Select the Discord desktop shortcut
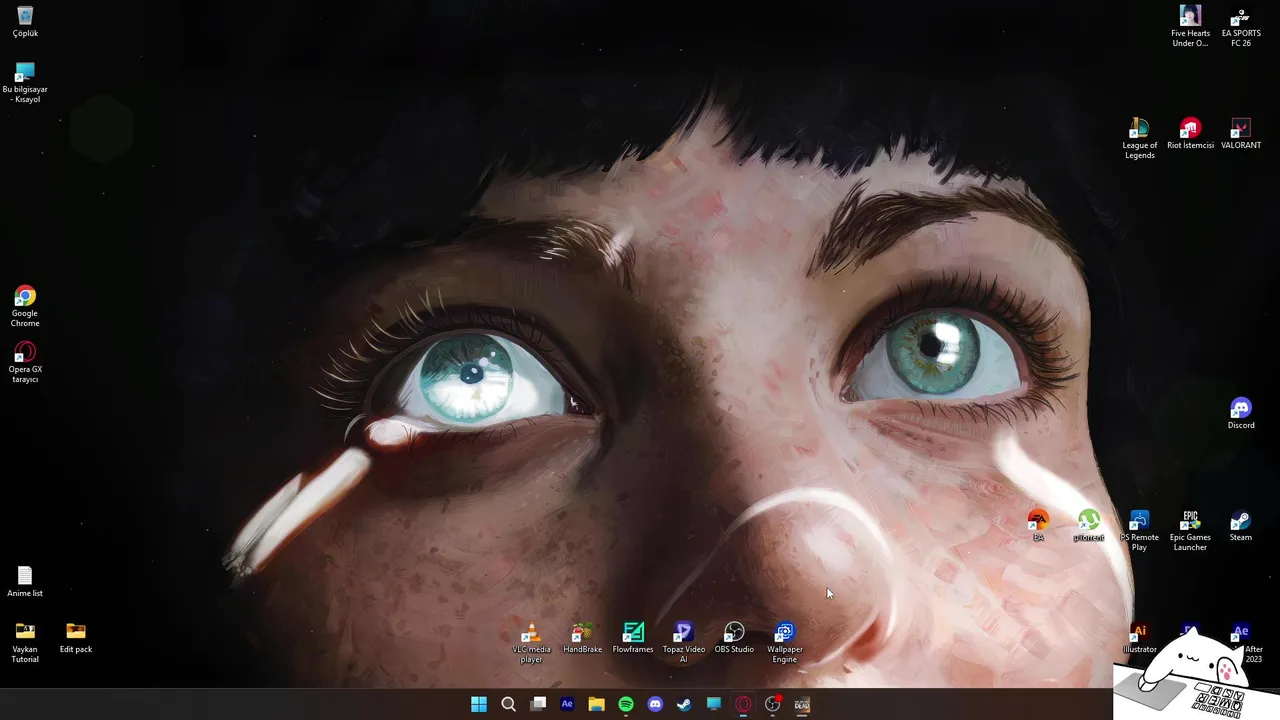1280x720 pixels. (x=1241, y=413)
